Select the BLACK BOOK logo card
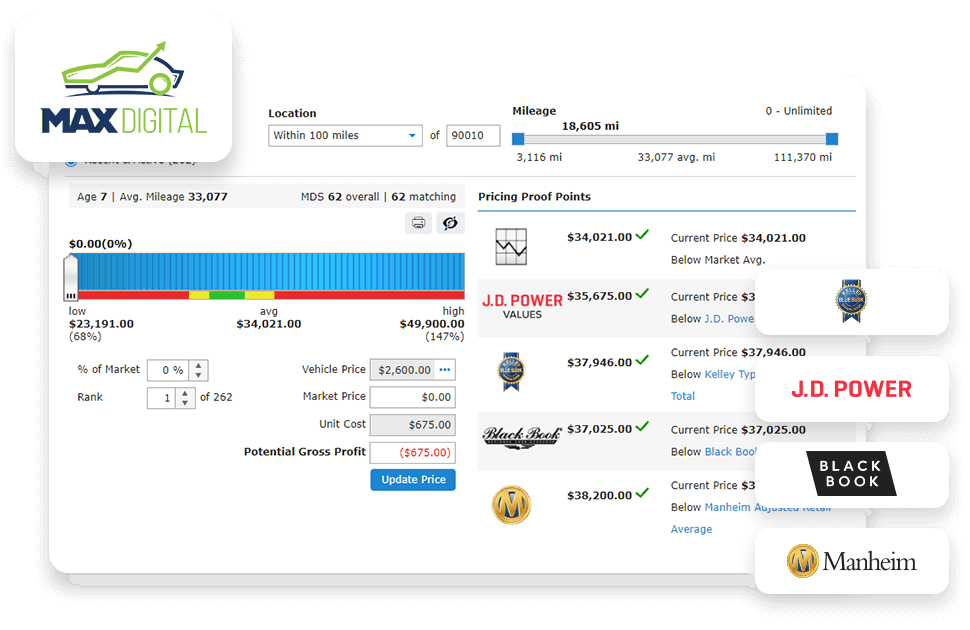970x630 pixels. point(851,474)
